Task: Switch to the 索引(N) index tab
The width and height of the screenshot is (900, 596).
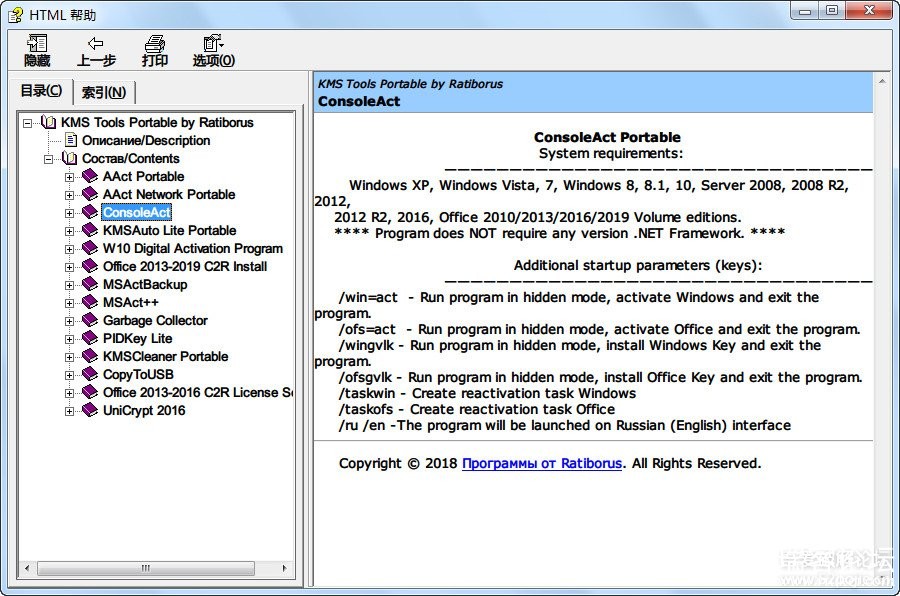Action: tap(104, 92)
